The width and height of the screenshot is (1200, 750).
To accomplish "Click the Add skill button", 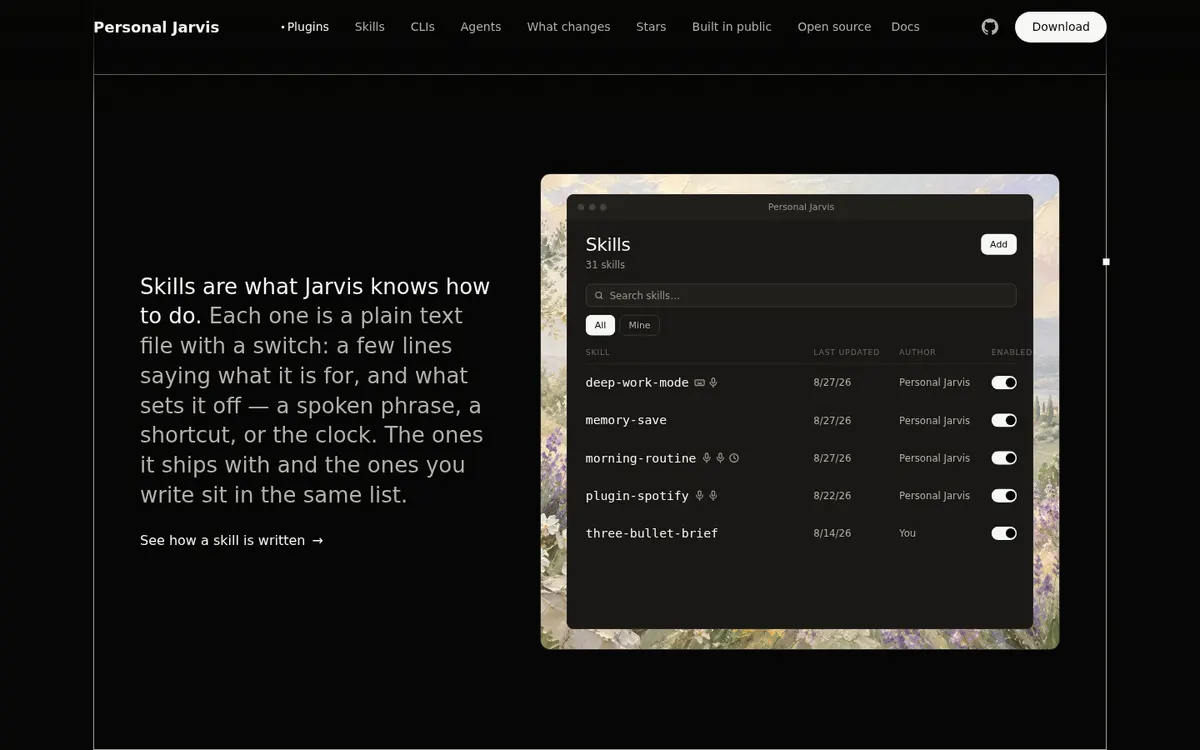I will pos(999,244).
